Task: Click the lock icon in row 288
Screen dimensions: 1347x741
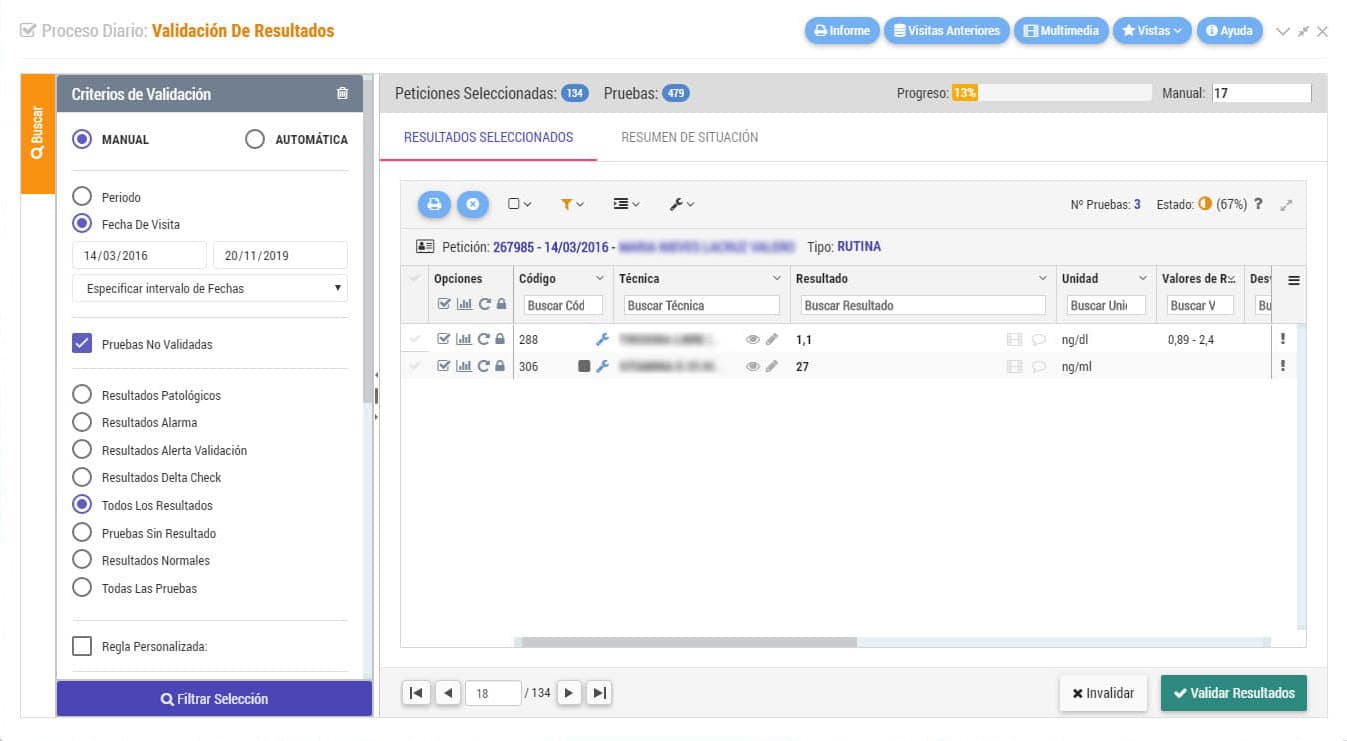Action: [x=500, y=339]
